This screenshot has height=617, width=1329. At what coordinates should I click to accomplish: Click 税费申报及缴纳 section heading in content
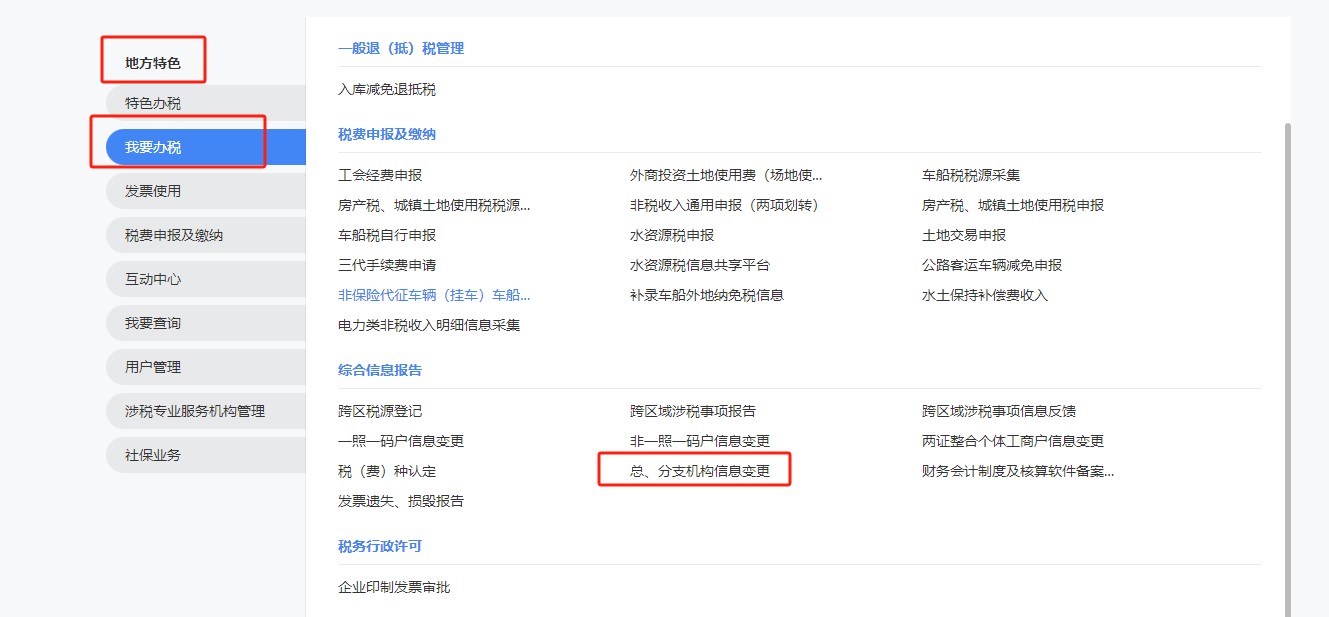[x=387, y=134]
